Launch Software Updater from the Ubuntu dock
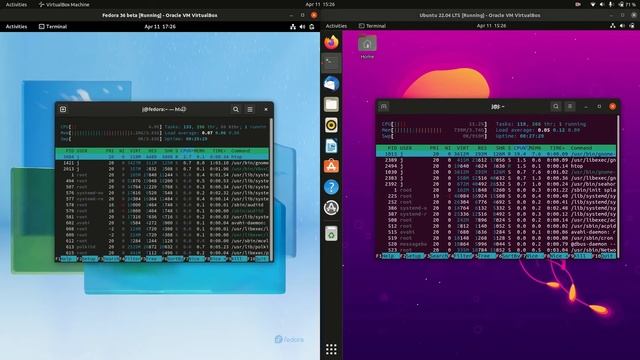Viewport: 640px width, 360px height. click(331, 207)
